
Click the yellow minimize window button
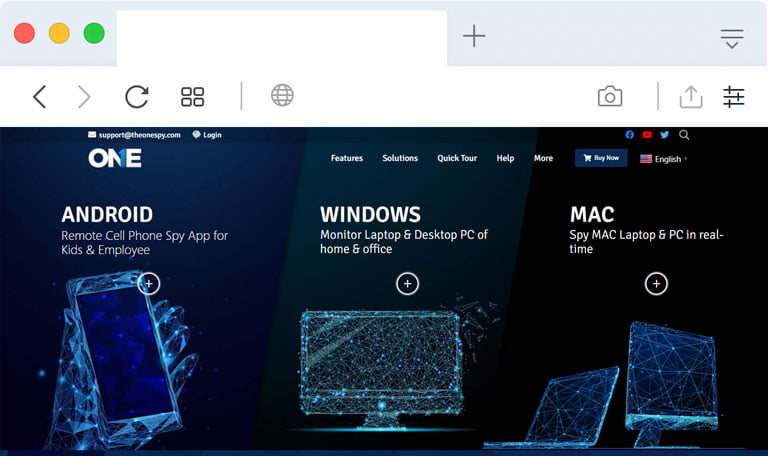59,33
